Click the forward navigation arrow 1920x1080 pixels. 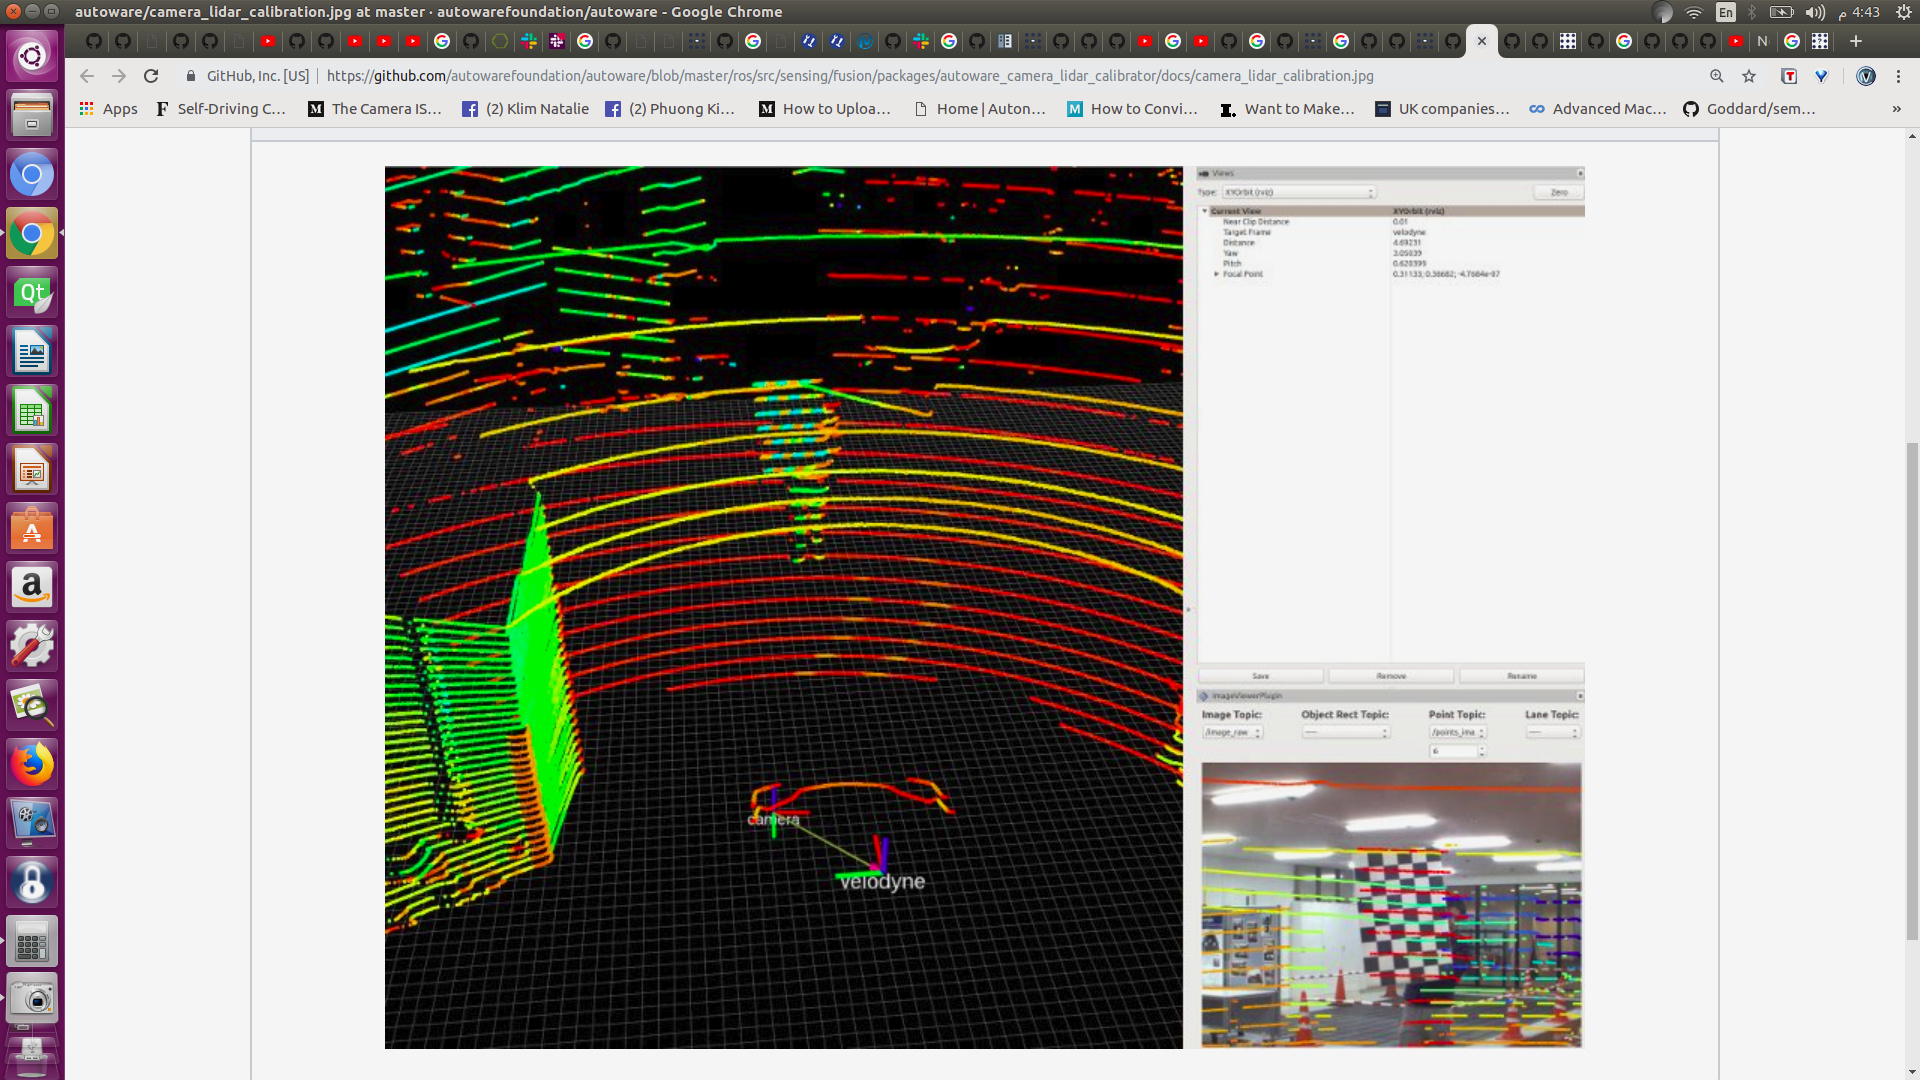pos(119,76)
